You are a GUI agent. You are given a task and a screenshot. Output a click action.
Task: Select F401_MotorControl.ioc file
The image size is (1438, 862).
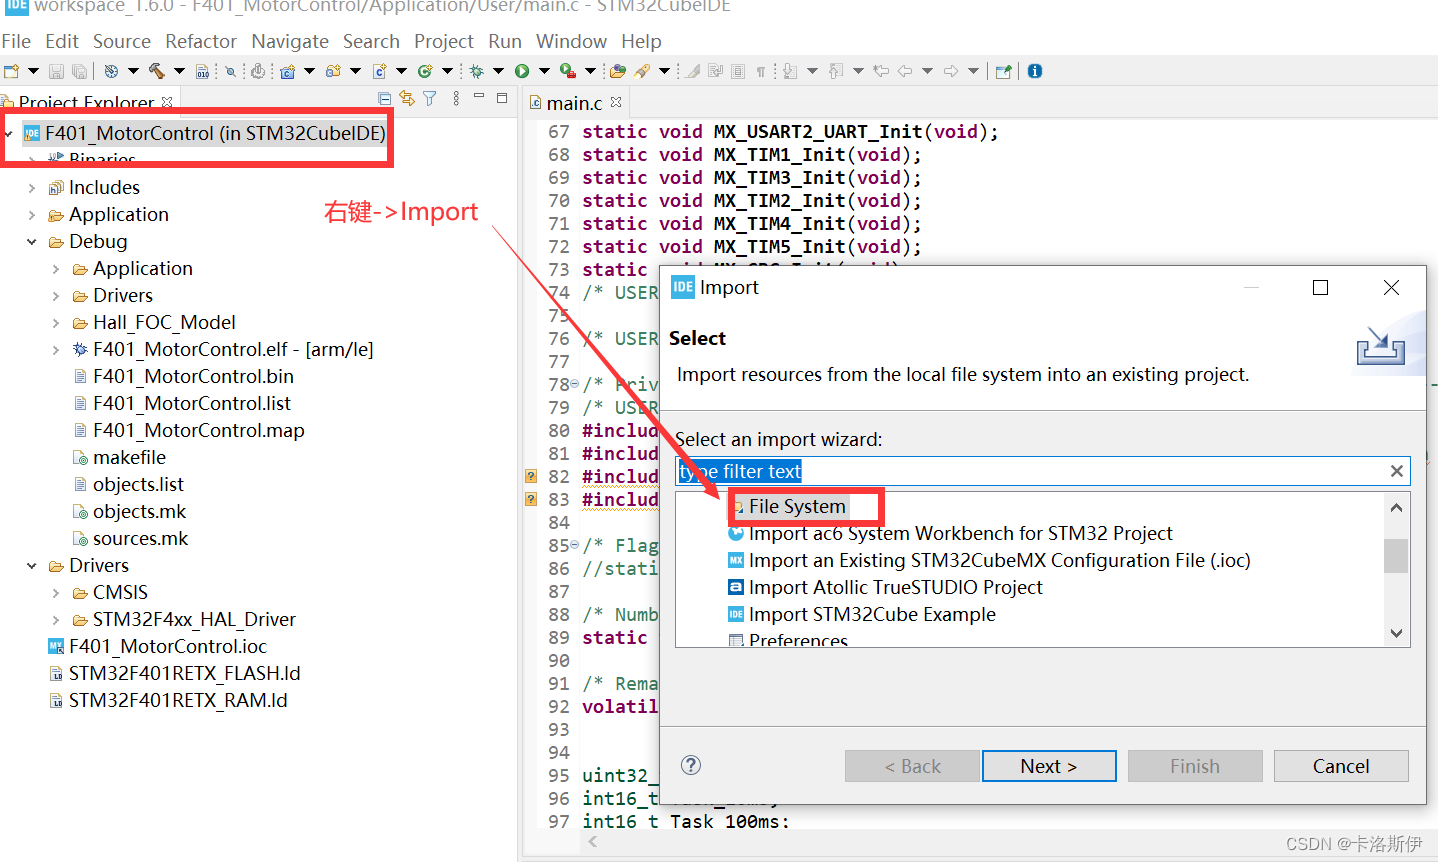(158, 647)
